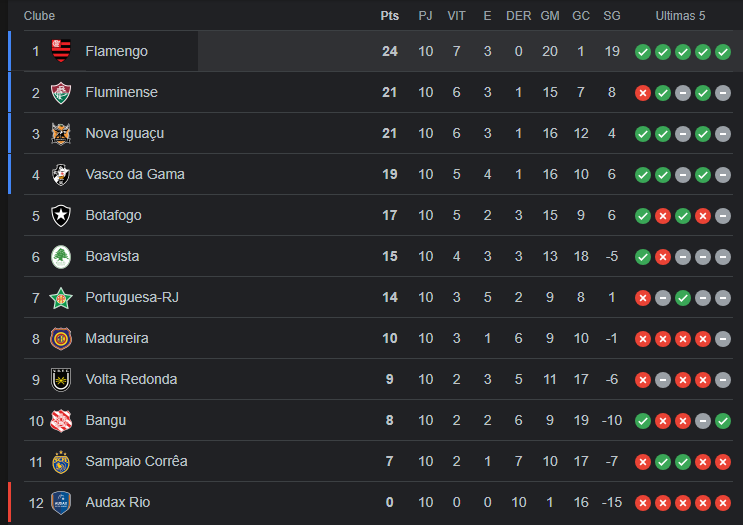Image resolution: width=743 pixels, height=525 pixels.
Task: Open the Sampaio Corrêa team link
Action: pyautogui.click(x=136, y=461)
